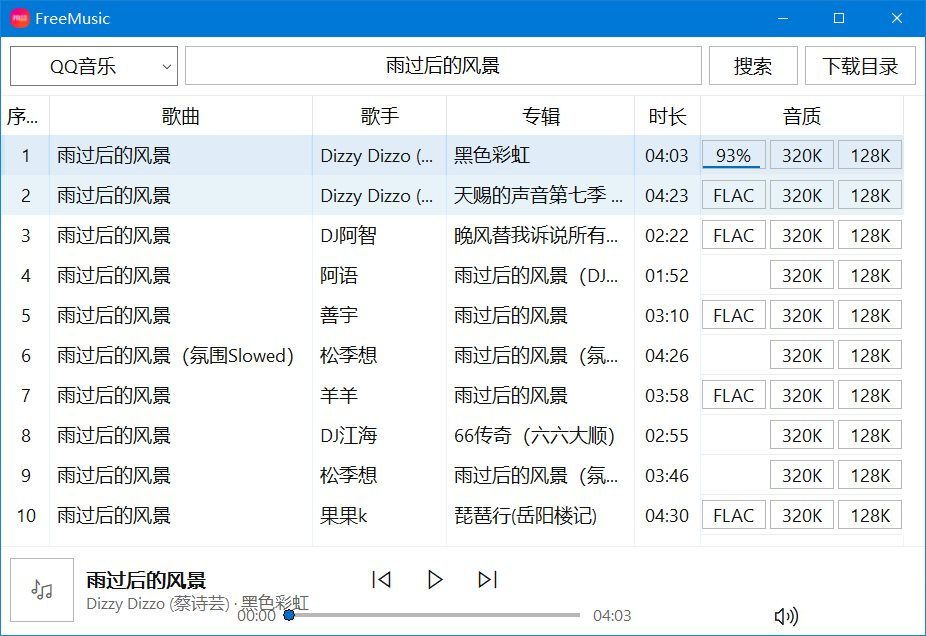Select album 天赐的声音第七季 in row 2

tap(538, 195)
